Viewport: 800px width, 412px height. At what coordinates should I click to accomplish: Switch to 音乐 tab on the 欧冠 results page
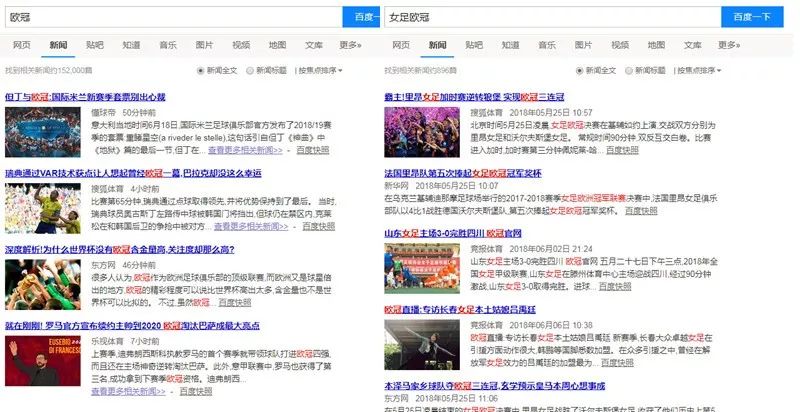(x=168, y=45)
